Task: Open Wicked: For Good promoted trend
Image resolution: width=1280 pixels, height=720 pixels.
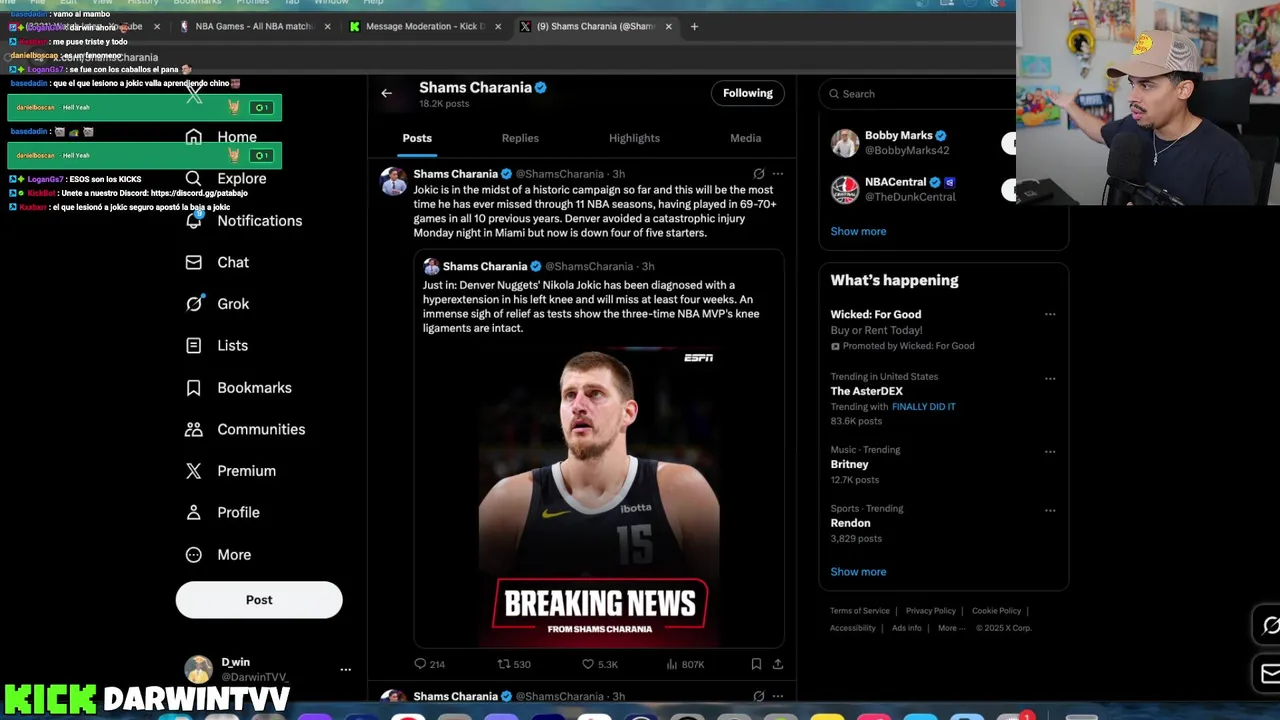Action: (x=876, y=315)
